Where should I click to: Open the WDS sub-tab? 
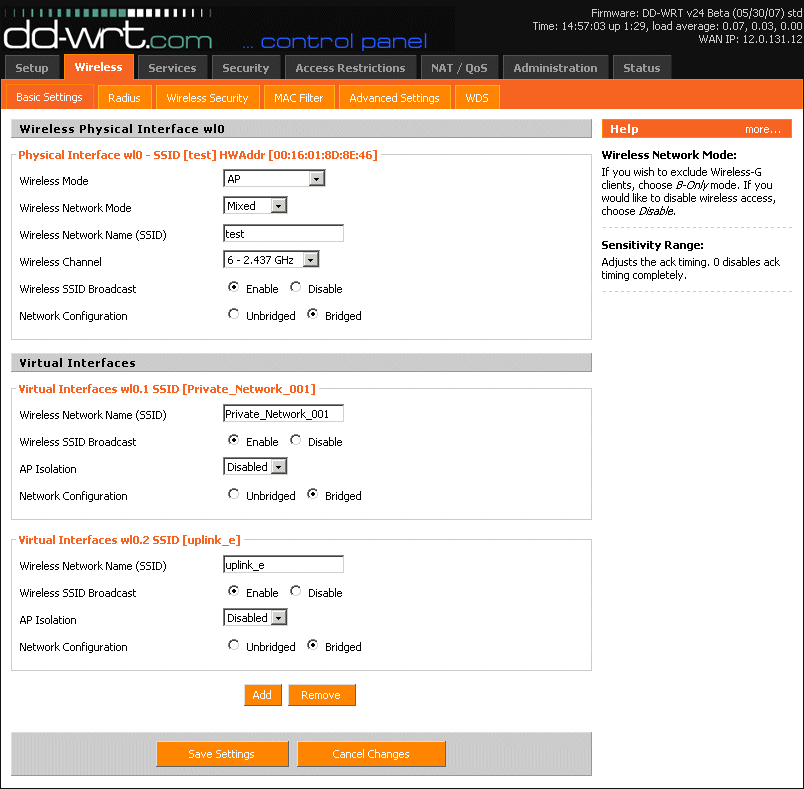pos(477,98)
